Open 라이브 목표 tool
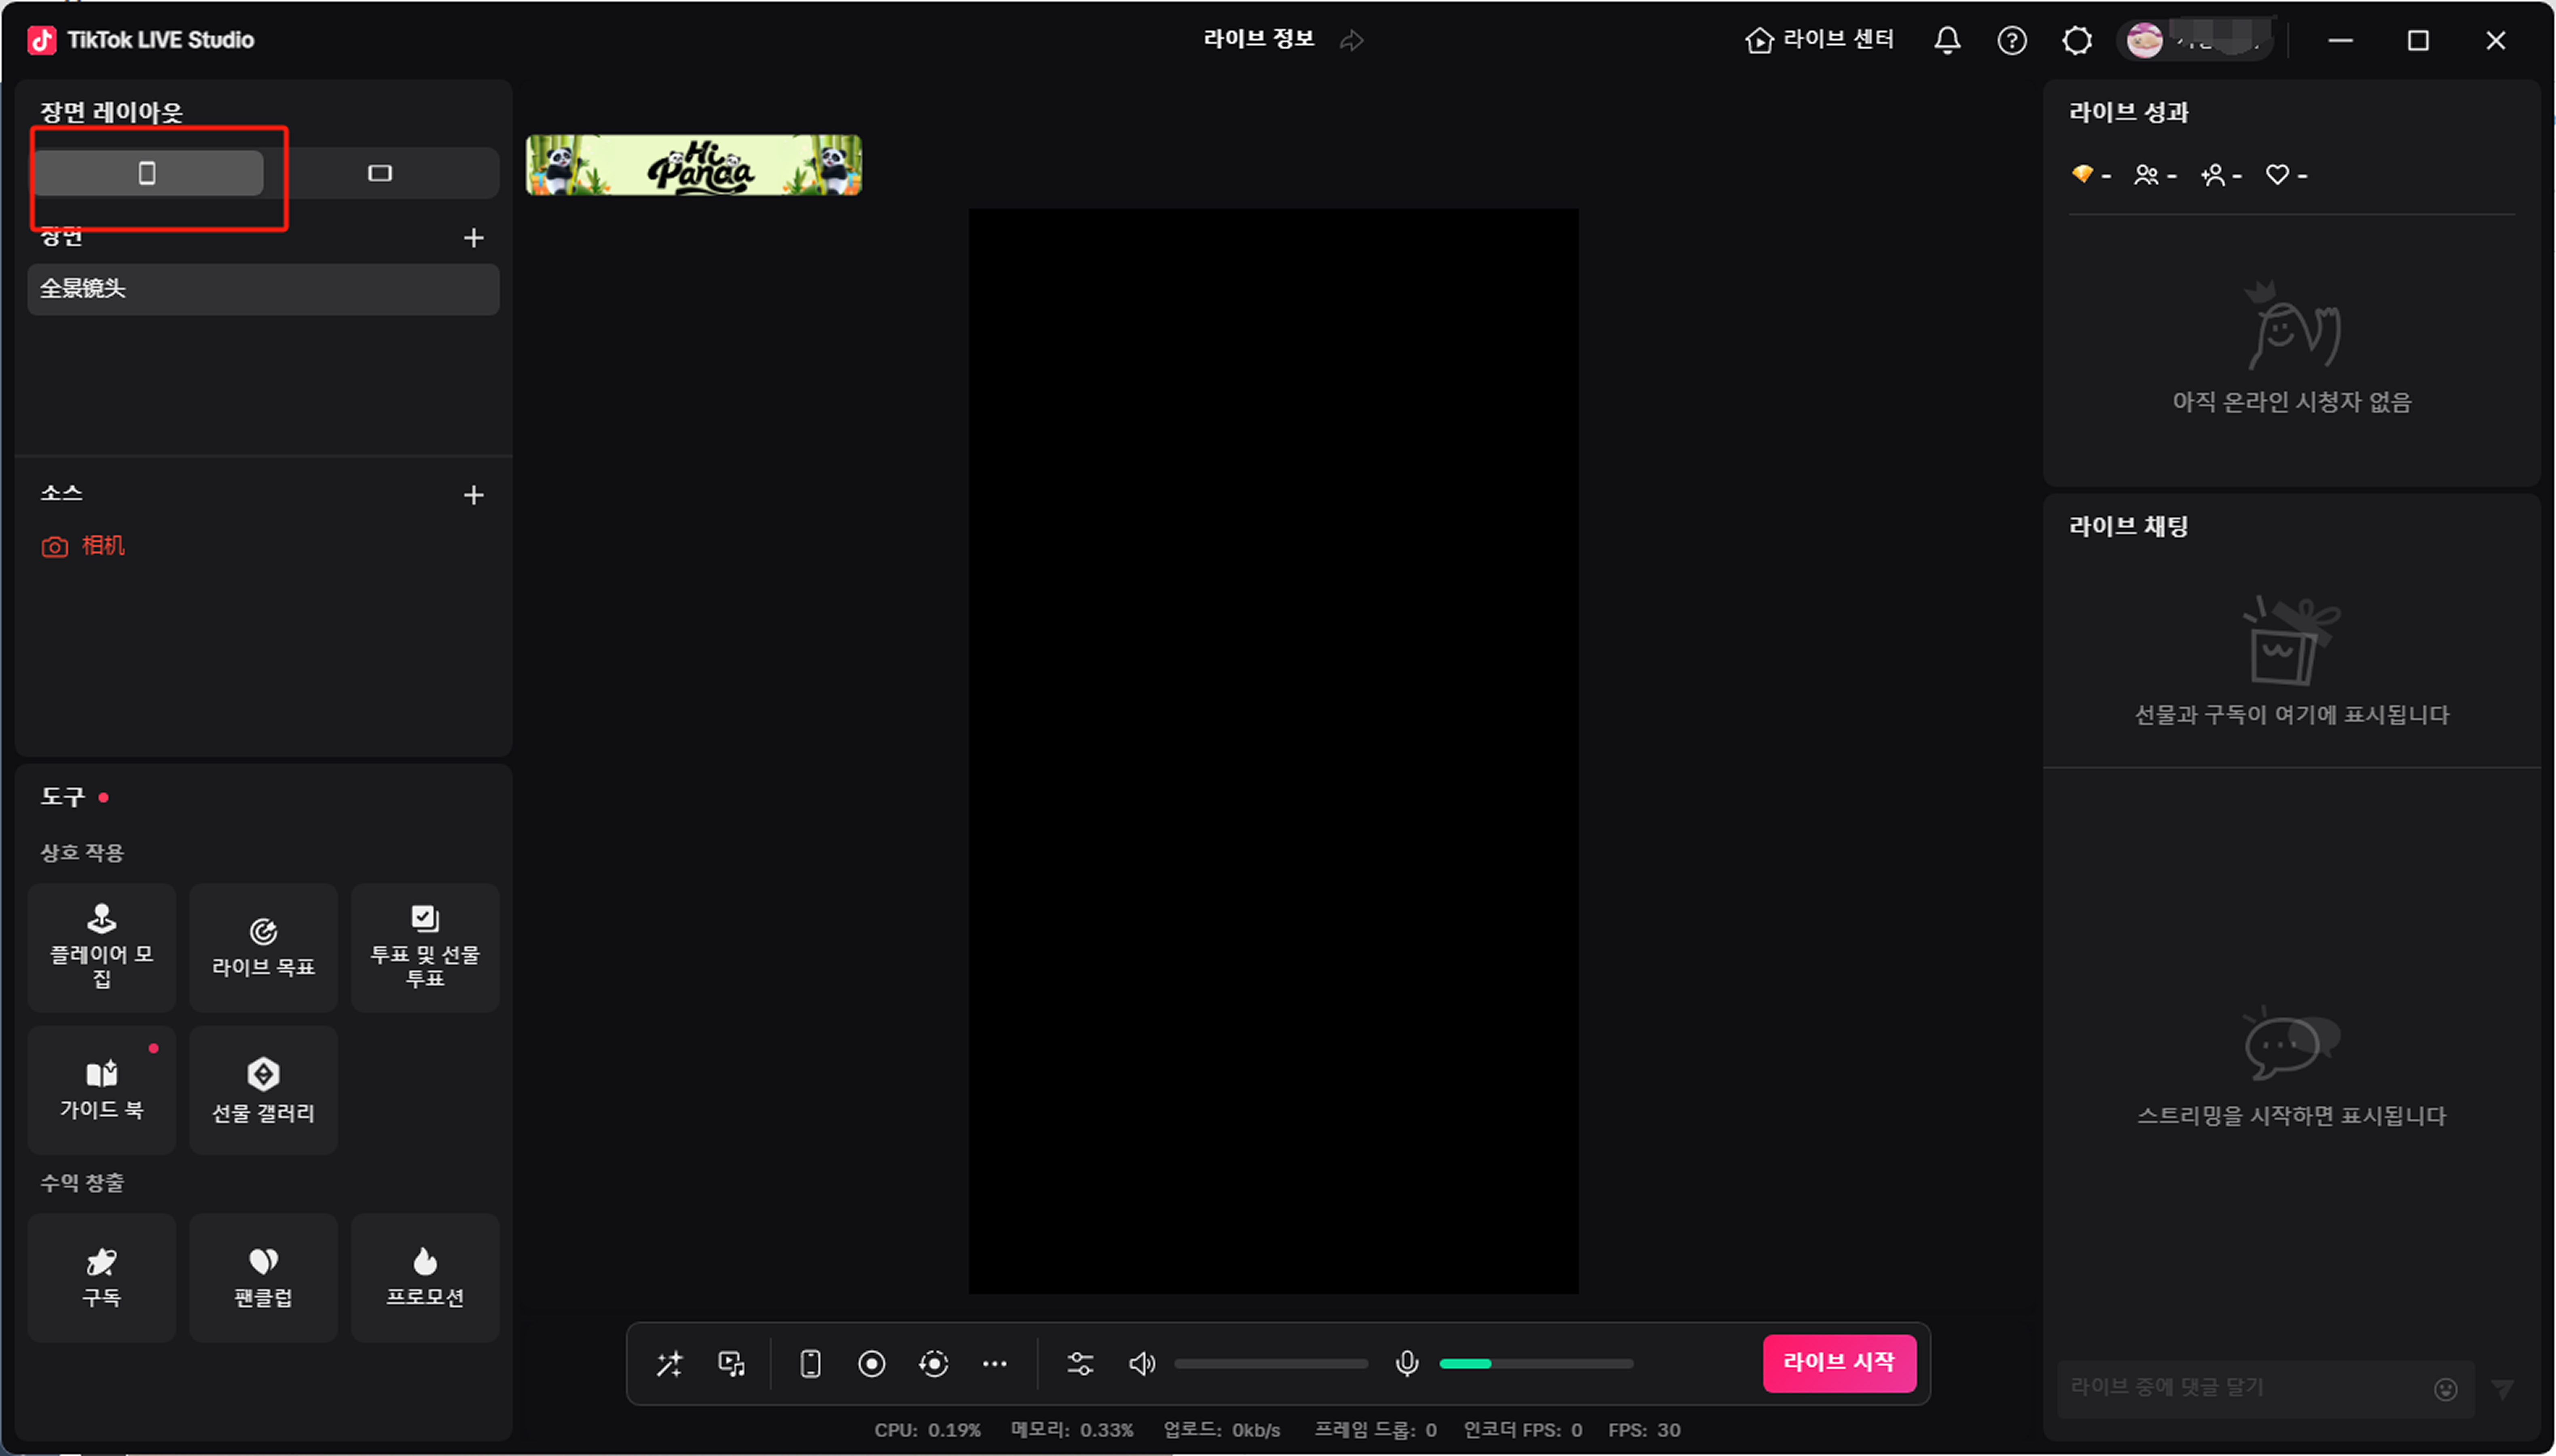This screenshot has width=2556, height=1456. pos(263,948)
